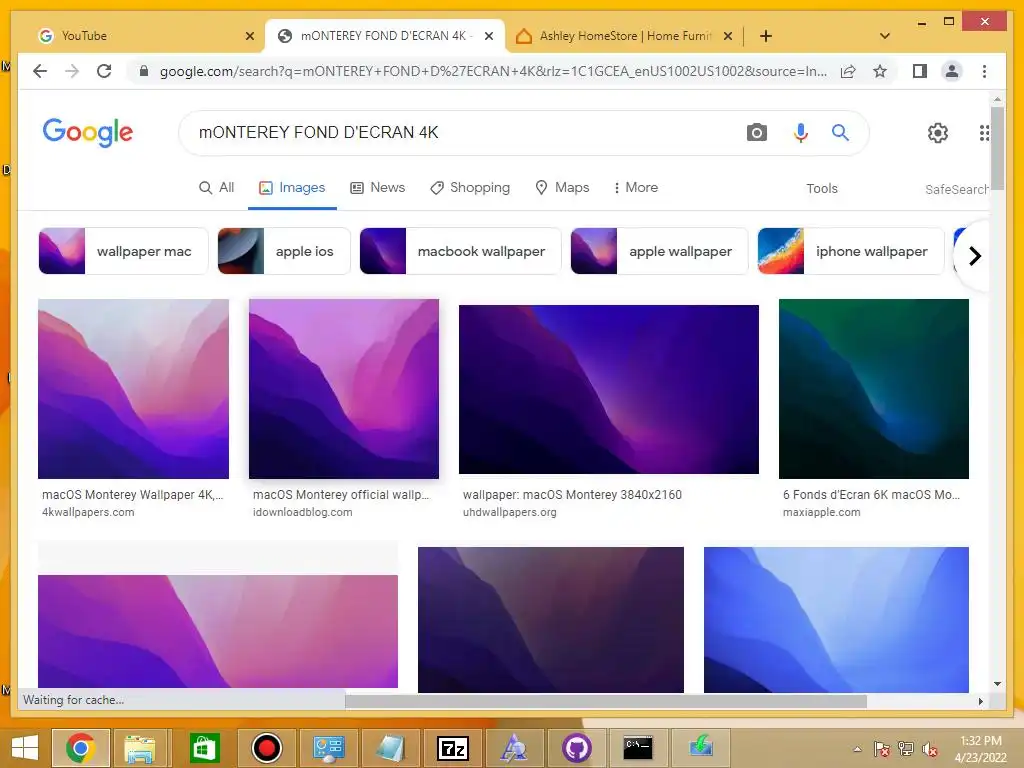Show more suggestion chips with right arrow
This screenshot has width=1024, height=768.
click(x=974, y=256)
